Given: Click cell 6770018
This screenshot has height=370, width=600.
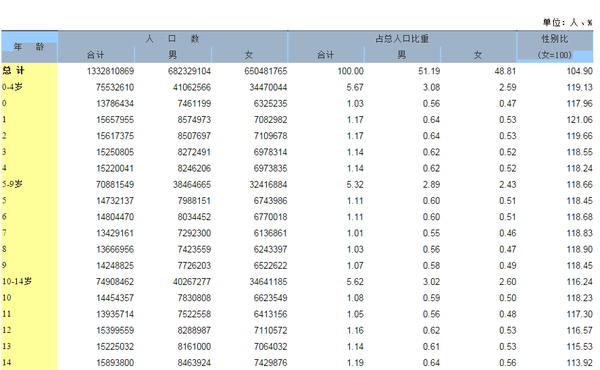Looking at the screenshot, I should point(270,217).
